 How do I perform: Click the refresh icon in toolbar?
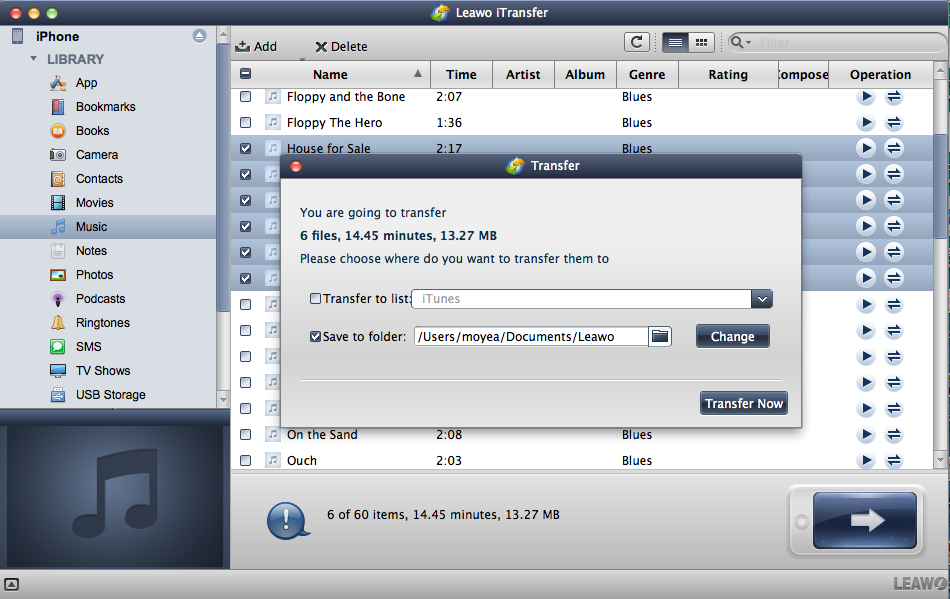click(636, 42)
